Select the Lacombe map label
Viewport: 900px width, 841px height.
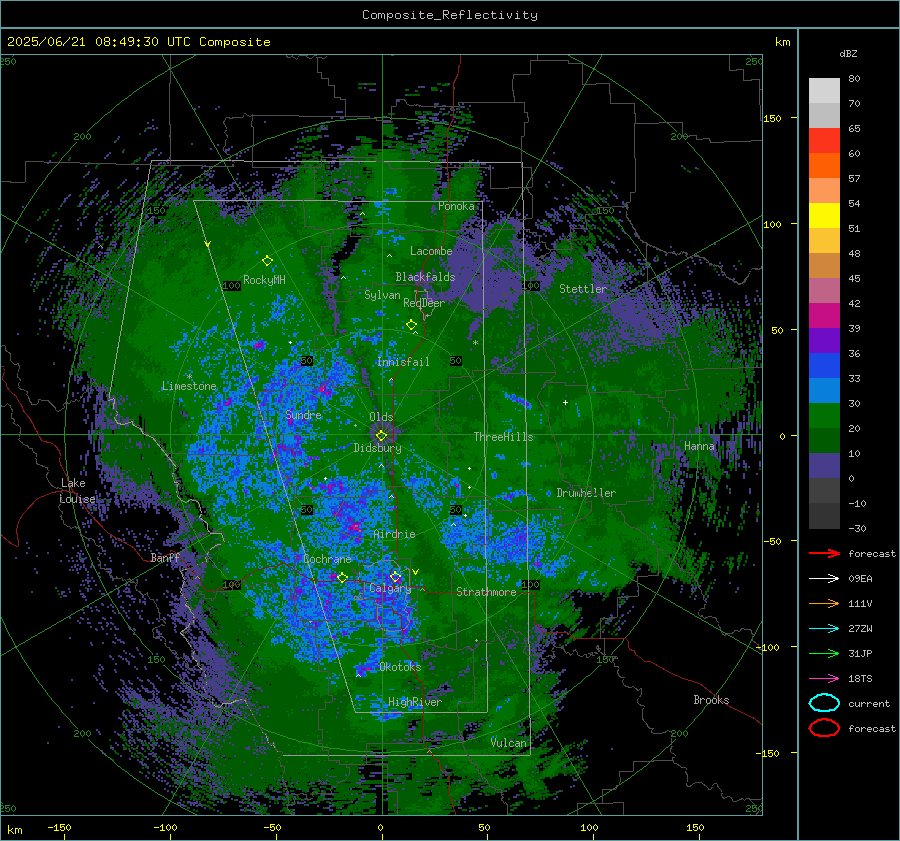click(x=431, y=251)
